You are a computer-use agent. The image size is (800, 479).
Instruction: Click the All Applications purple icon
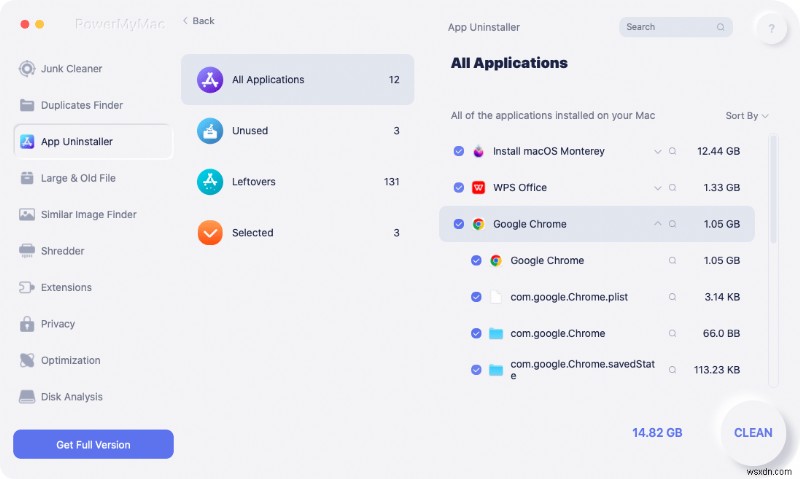coord(210,80)
